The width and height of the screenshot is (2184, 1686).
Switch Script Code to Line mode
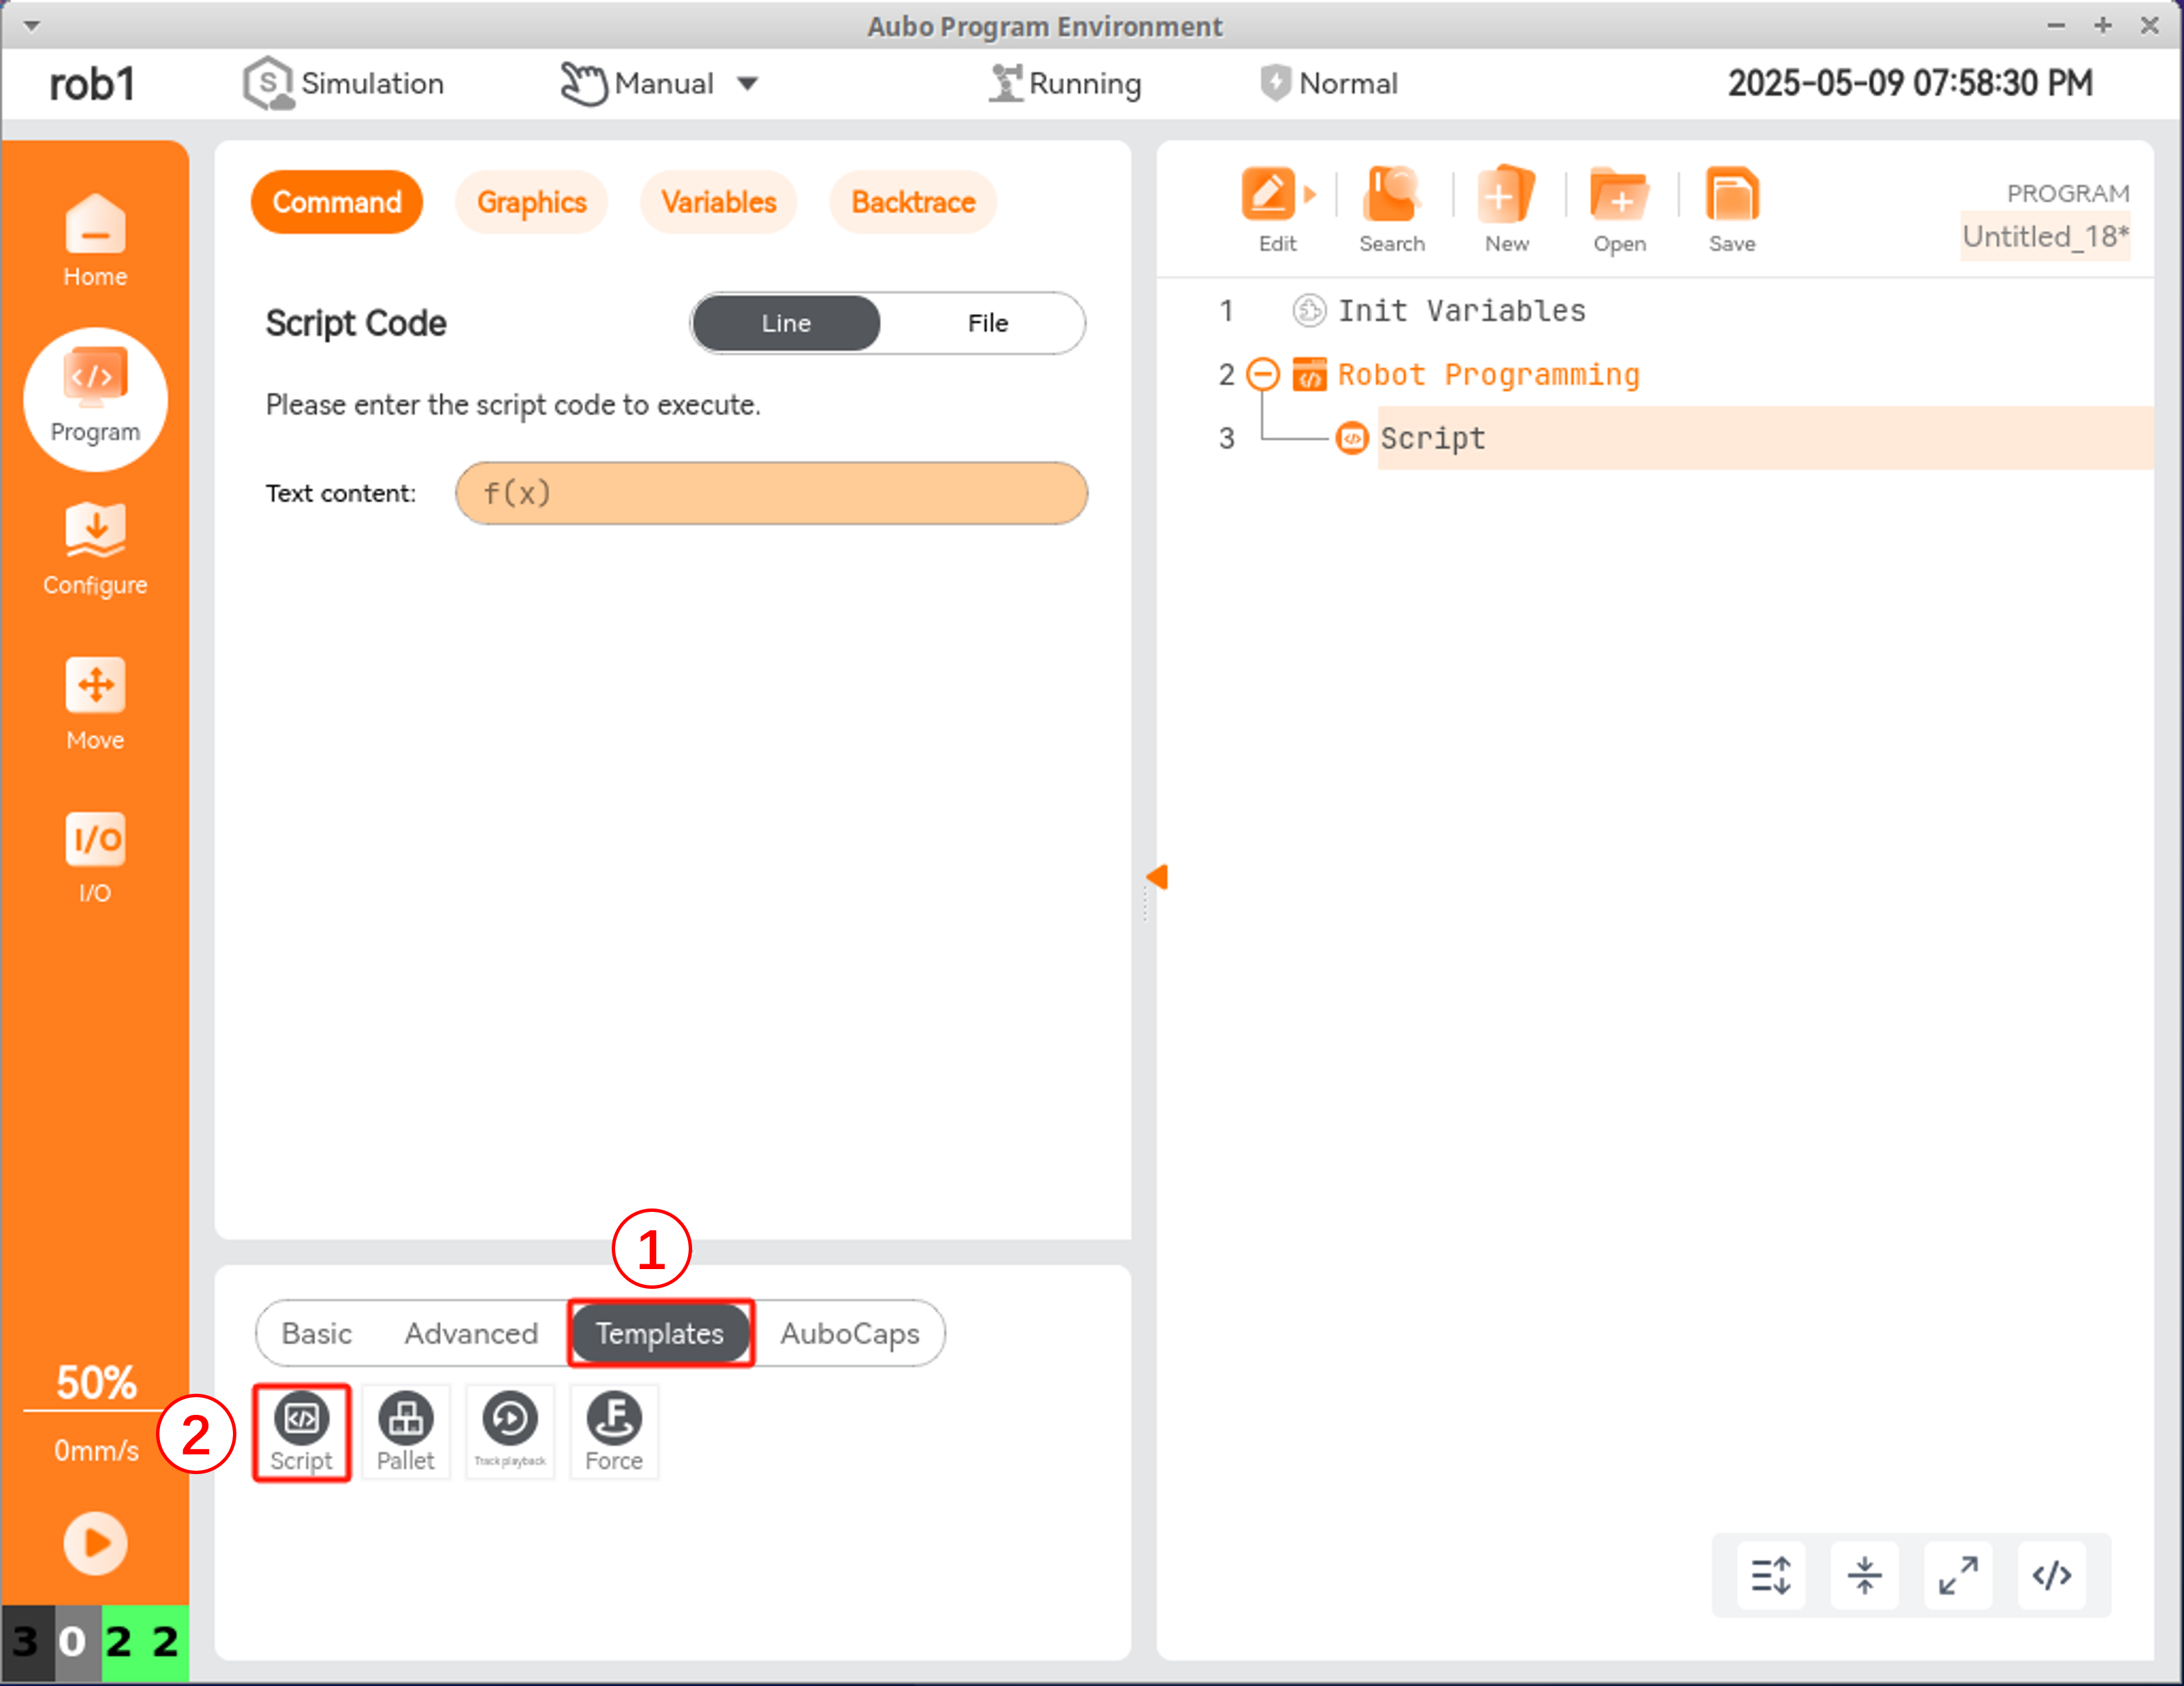point(786,323)
